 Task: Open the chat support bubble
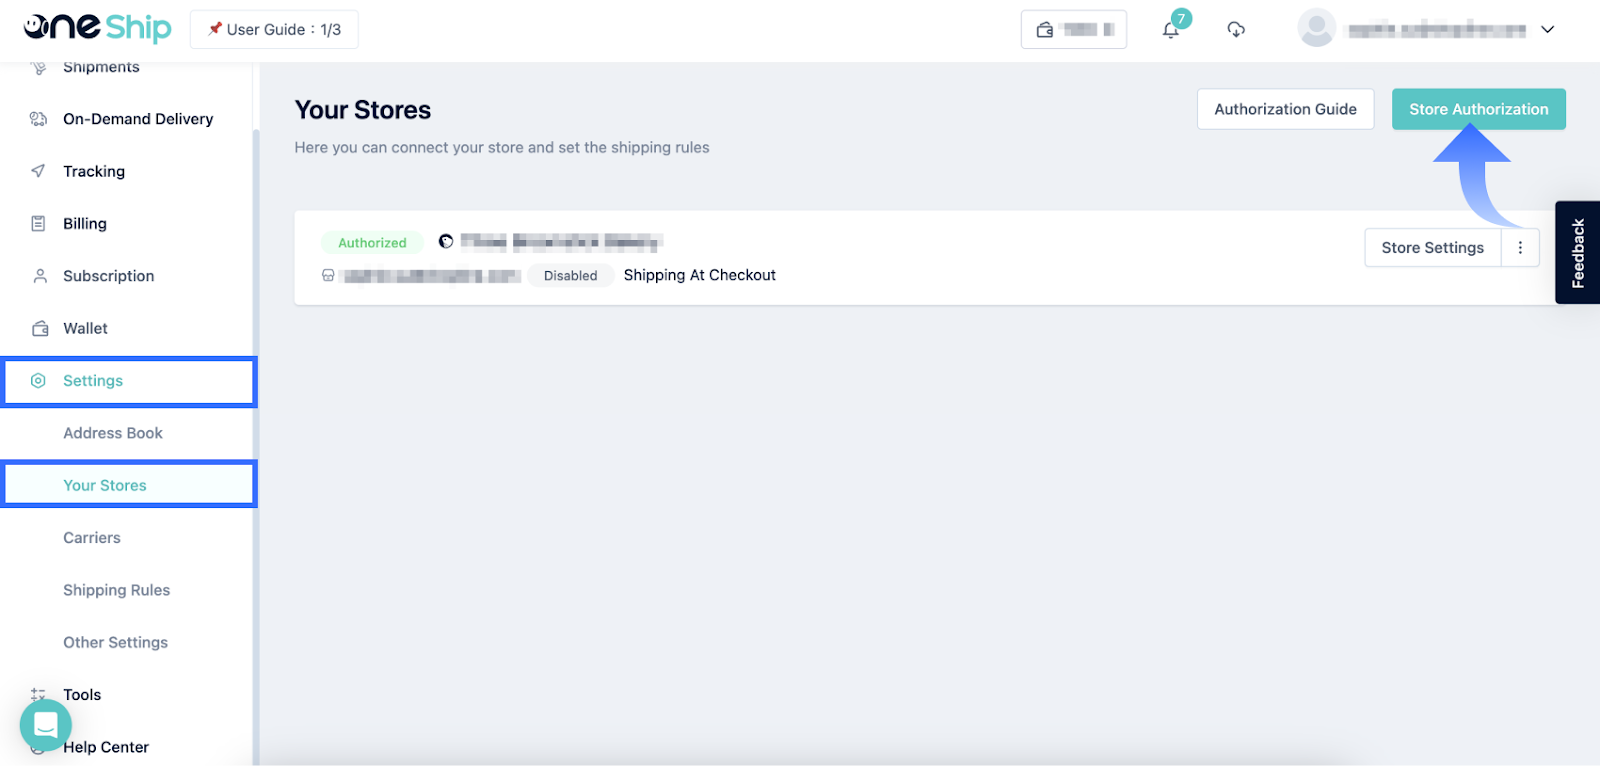pos(46,724)
